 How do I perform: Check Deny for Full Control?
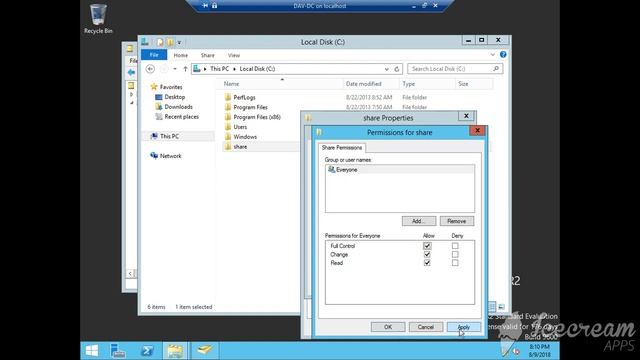(455, 246)
